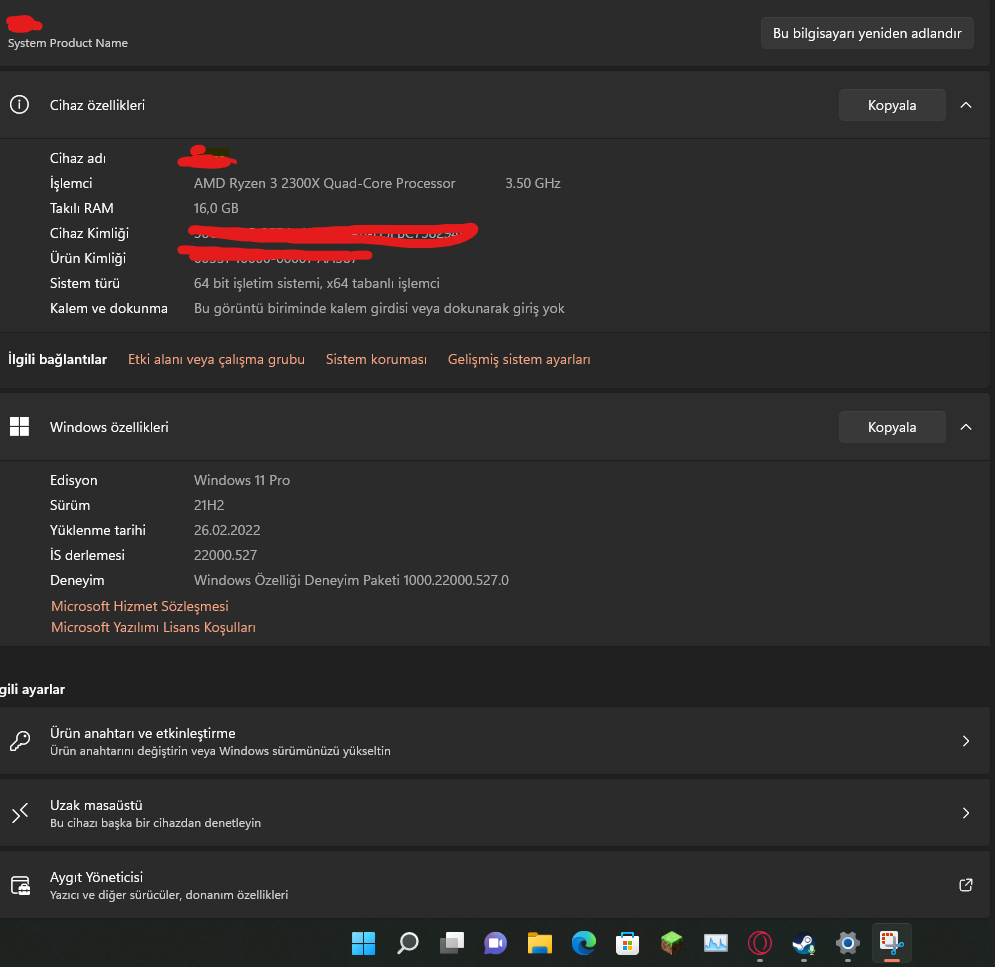Click the System Product Name label
This screenshot has width=995, height=967.
click(x=68, y=43)
